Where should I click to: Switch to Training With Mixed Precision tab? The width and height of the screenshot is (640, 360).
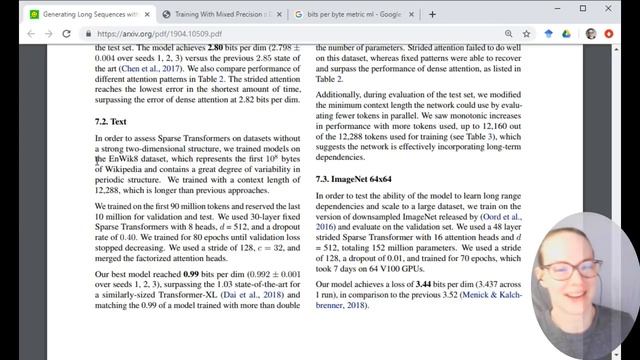[x=222, y=14]
